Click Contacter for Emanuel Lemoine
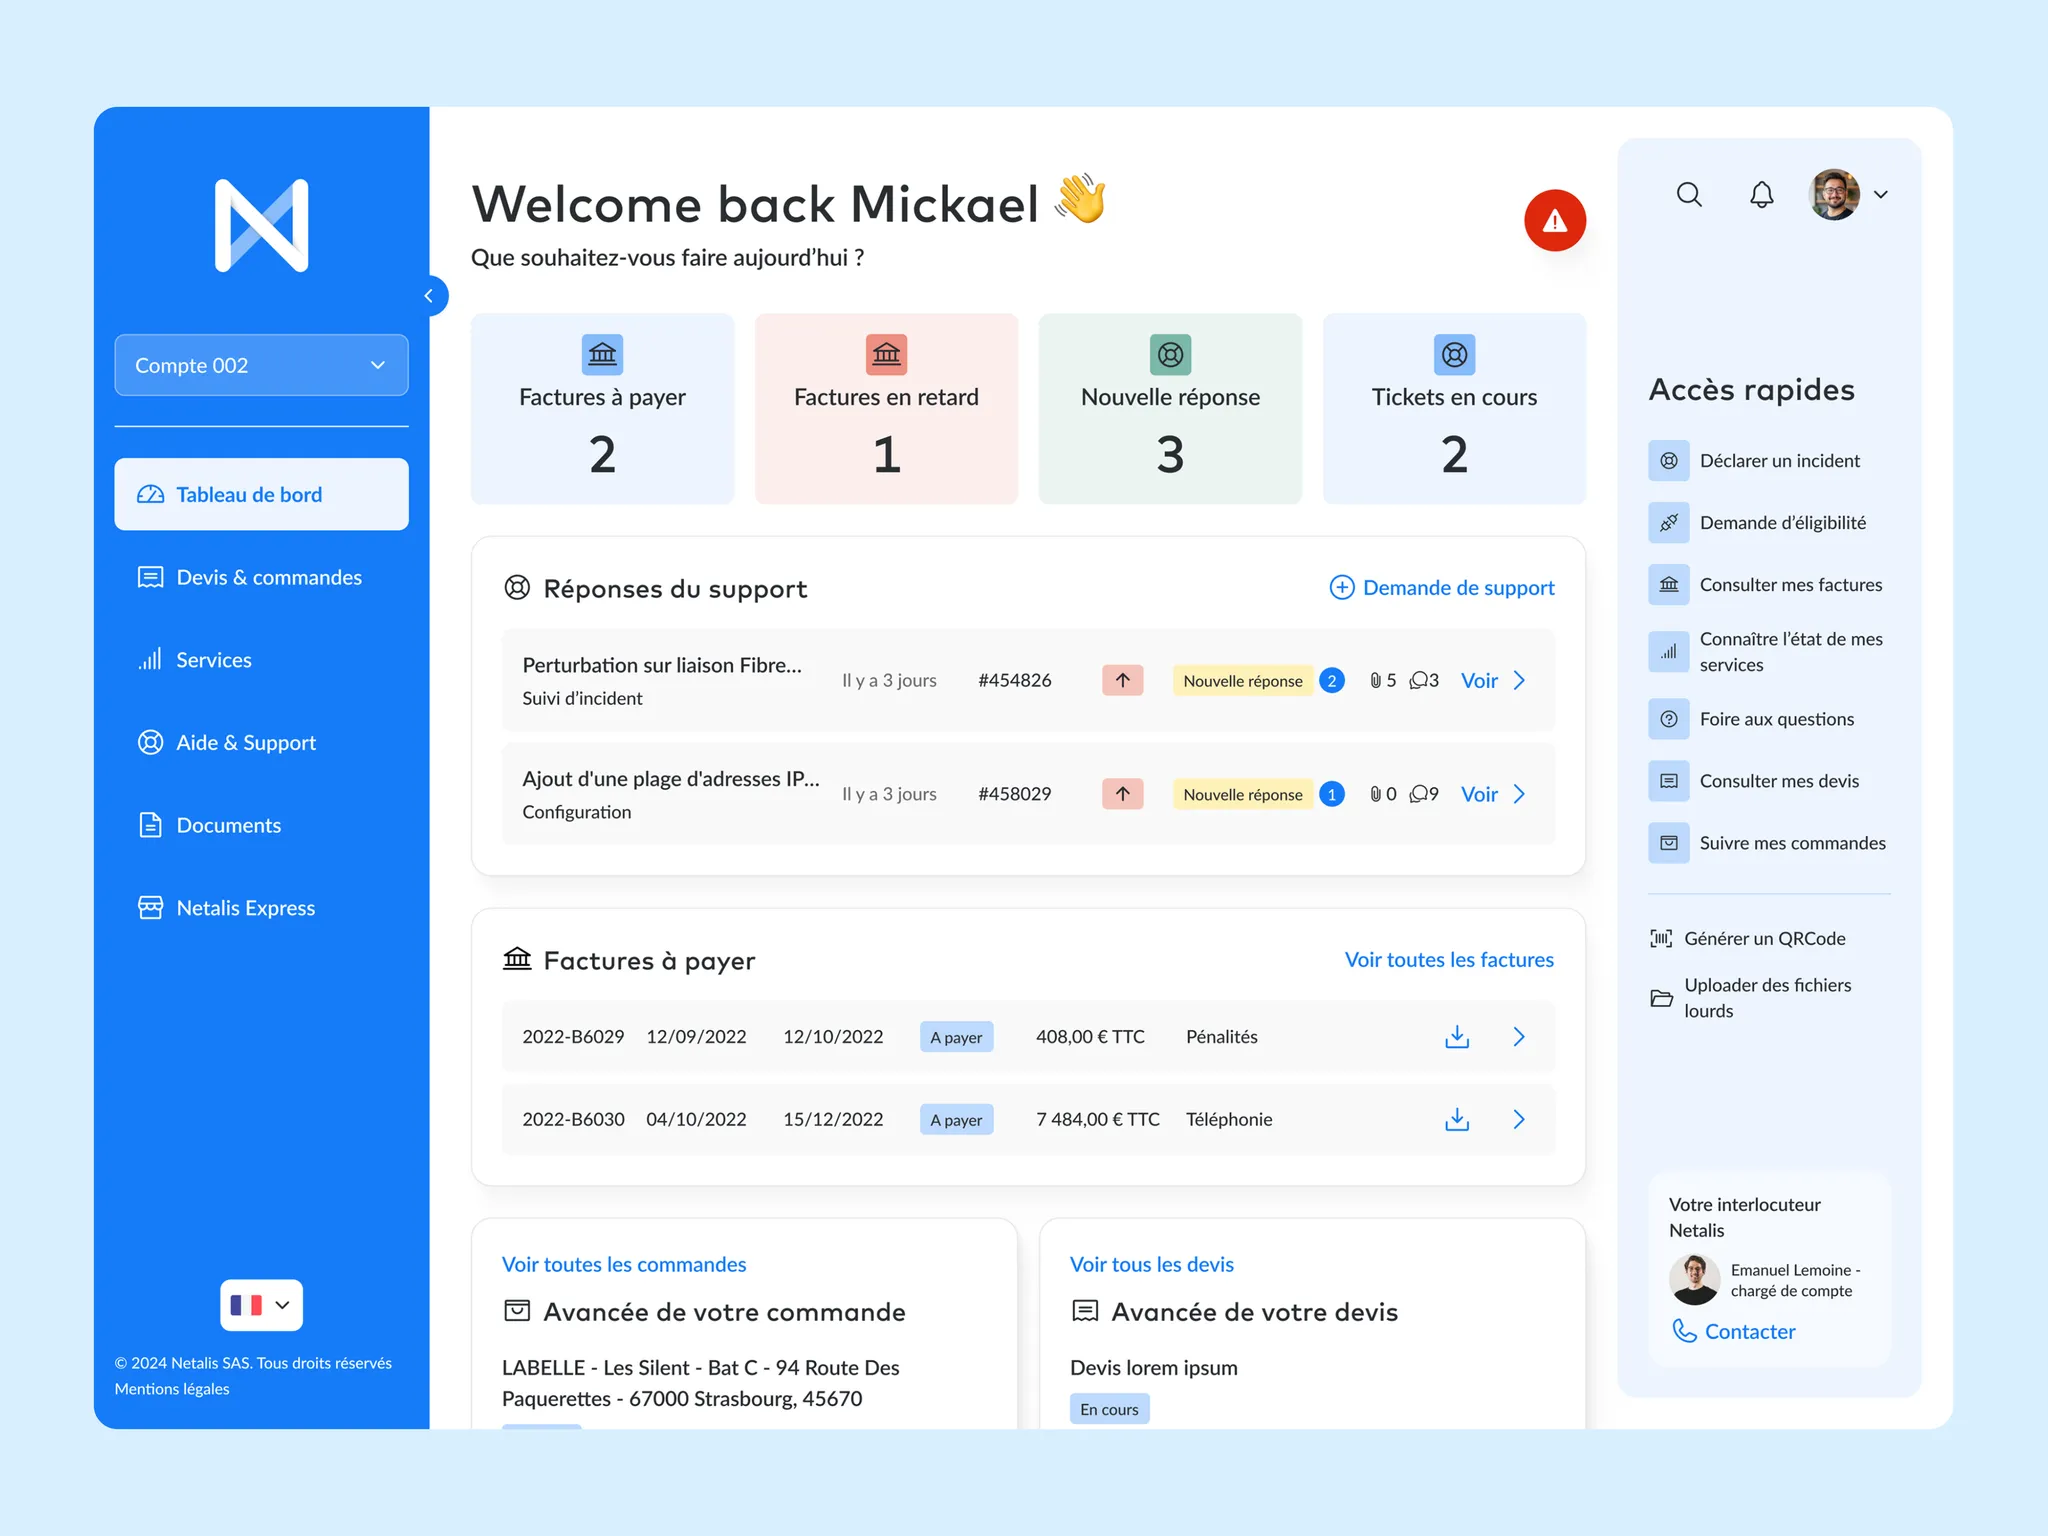Image resolution: width=2048 pixels, height=1536 pixels. click(x=1734, y=1331)
